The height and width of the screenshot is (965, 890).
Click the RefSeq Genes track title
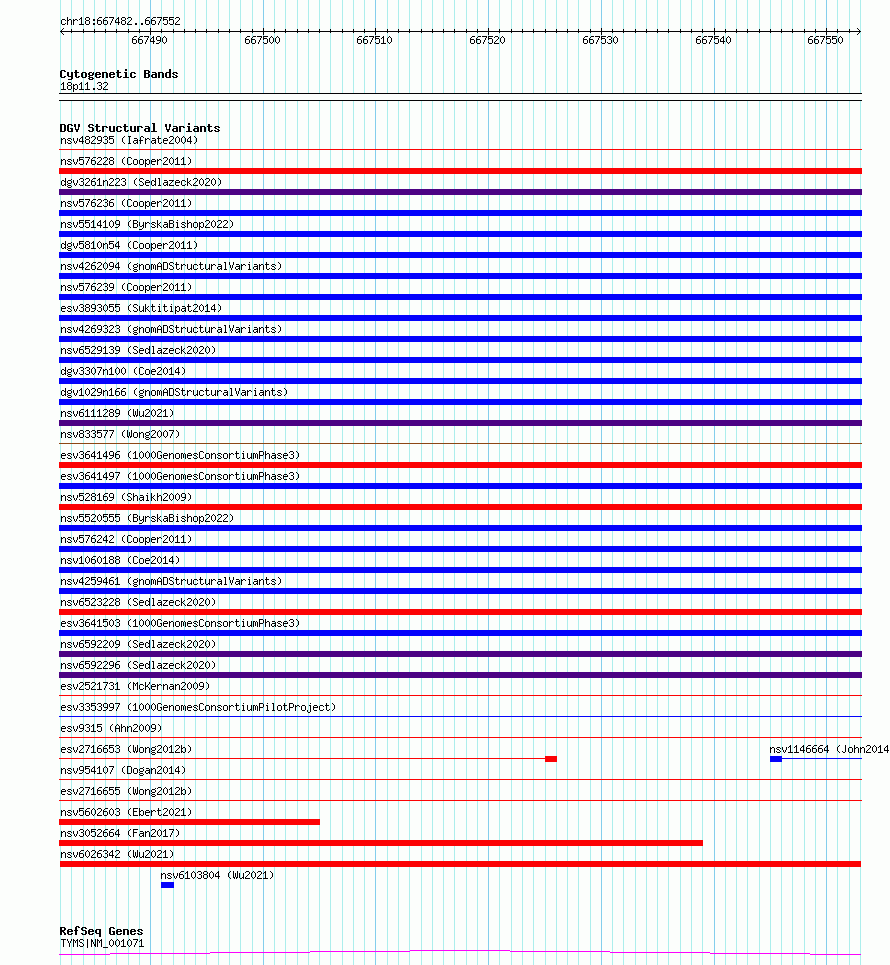(x=101, y=931)
